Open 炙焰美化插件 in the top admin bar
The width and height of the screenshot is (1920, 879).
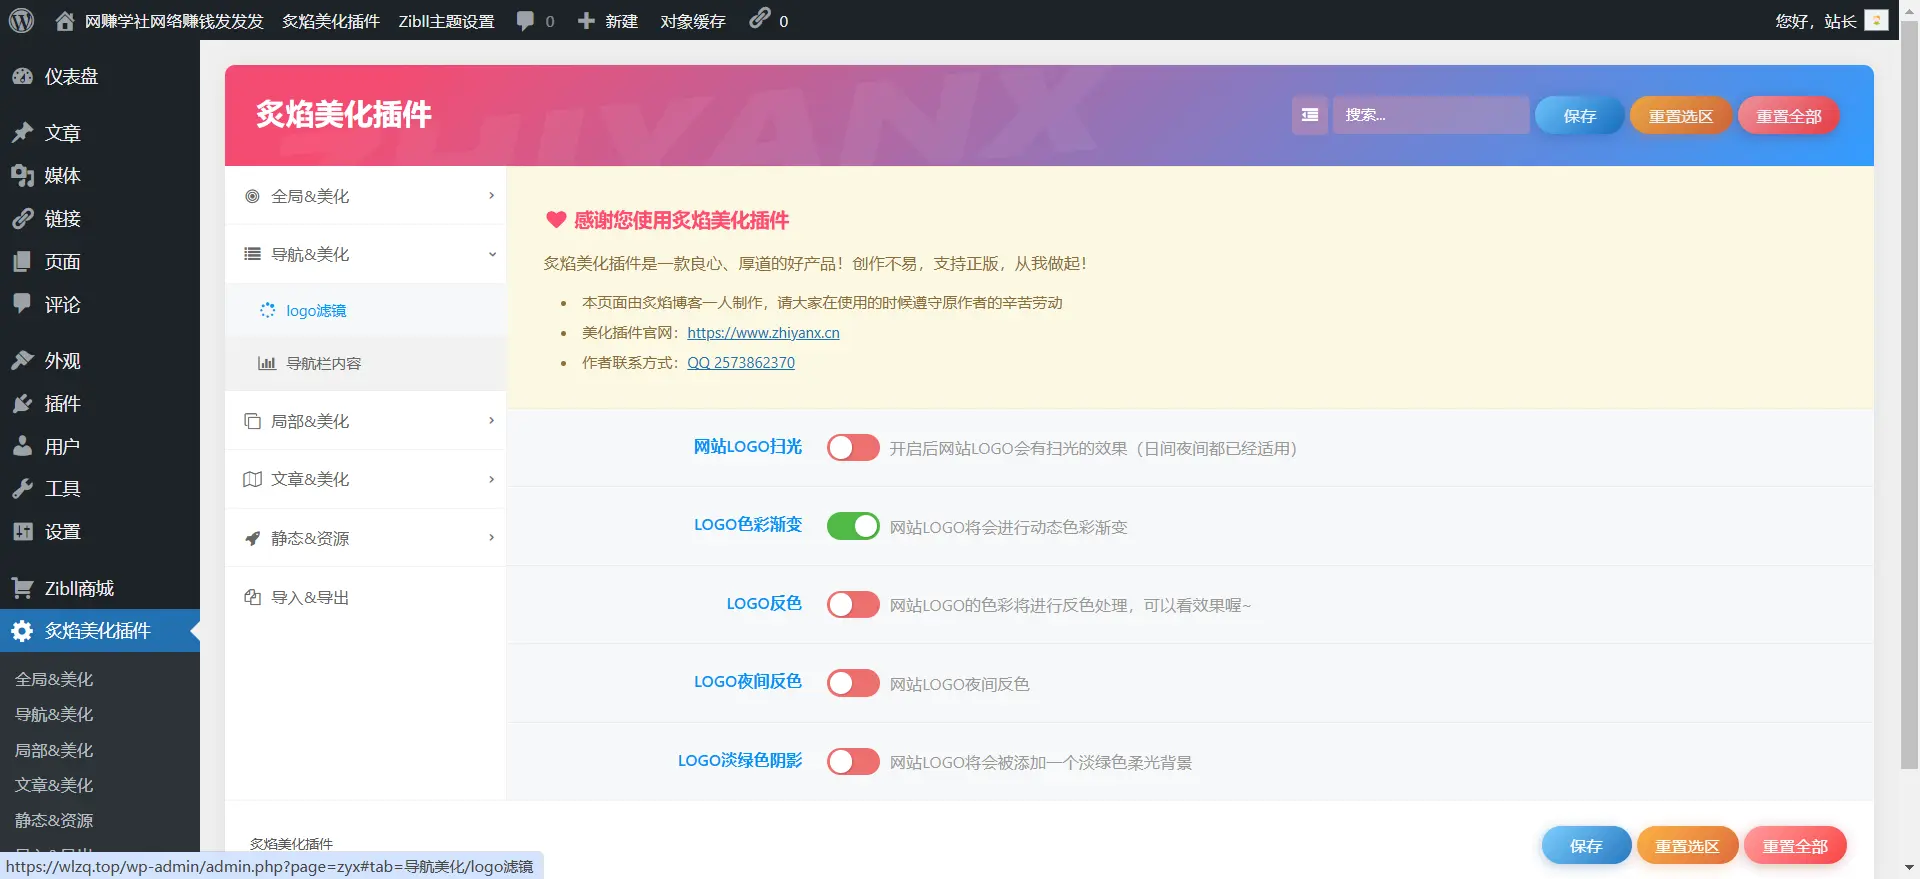(331, 21)
